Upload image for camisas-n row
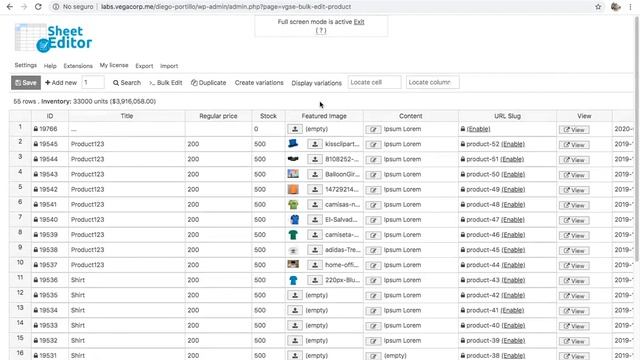Screen dimensions: 640x360 pyautogui.click(x=315, y=204)
